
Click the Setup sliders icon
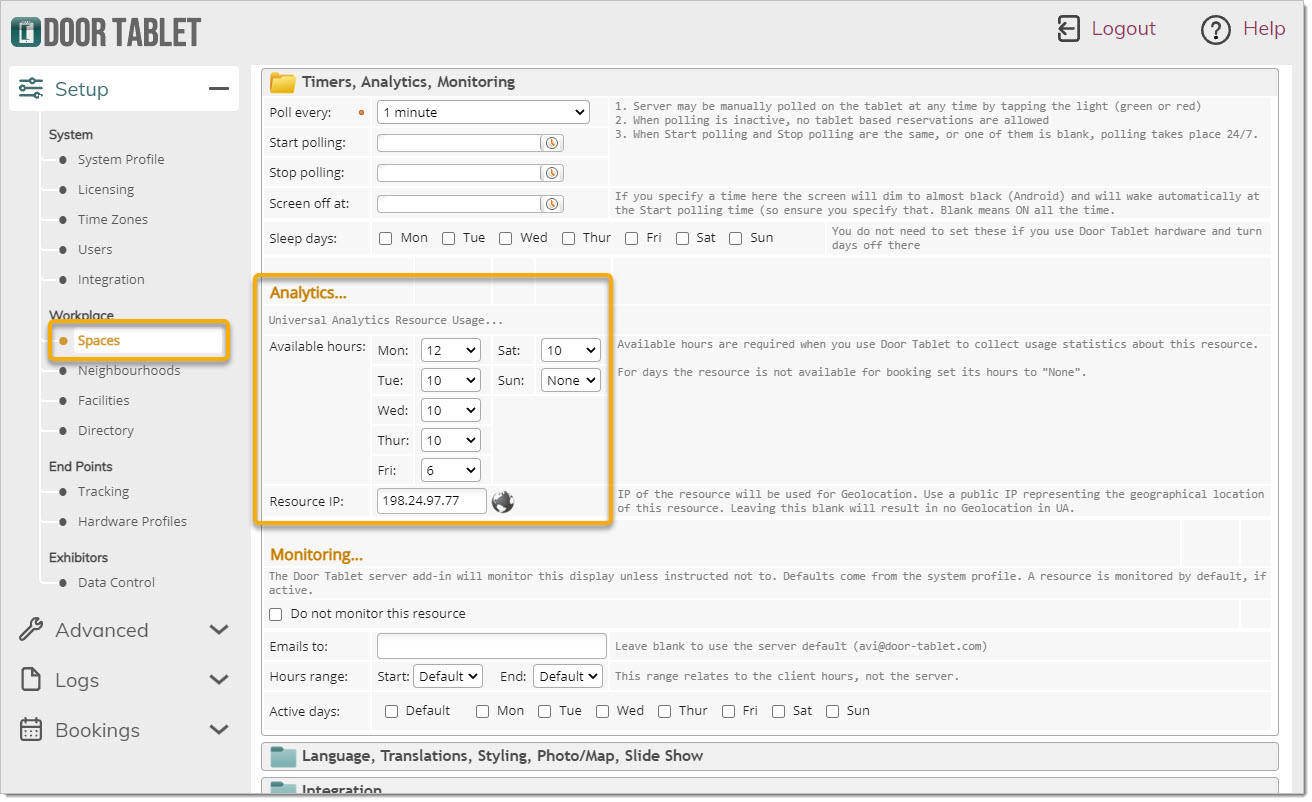pos(31,89)
